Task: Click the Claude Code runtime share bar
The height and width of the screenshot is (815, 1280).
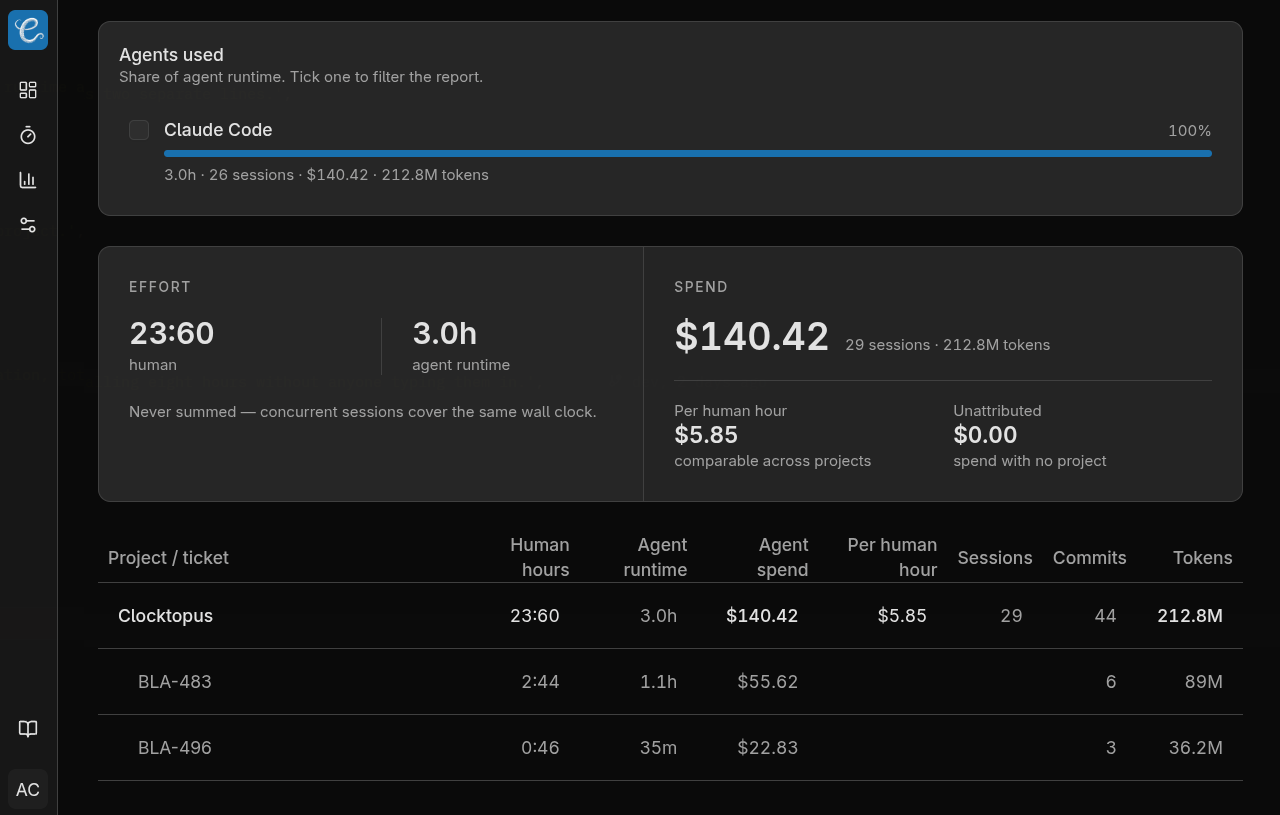Action: 688,153
